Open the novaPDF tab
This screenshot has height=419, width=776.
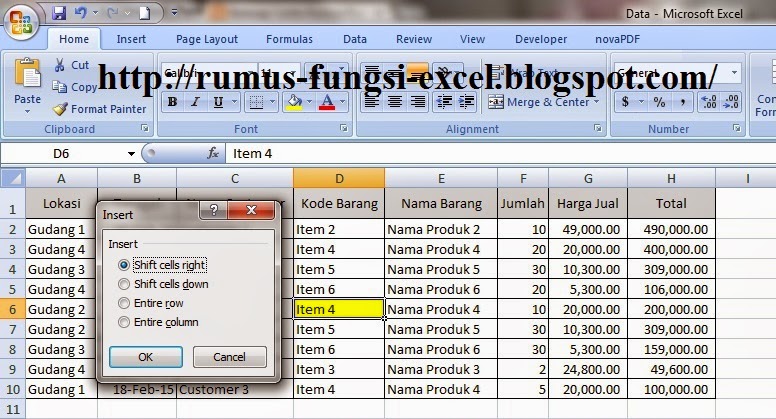click(x=618, y=39)
